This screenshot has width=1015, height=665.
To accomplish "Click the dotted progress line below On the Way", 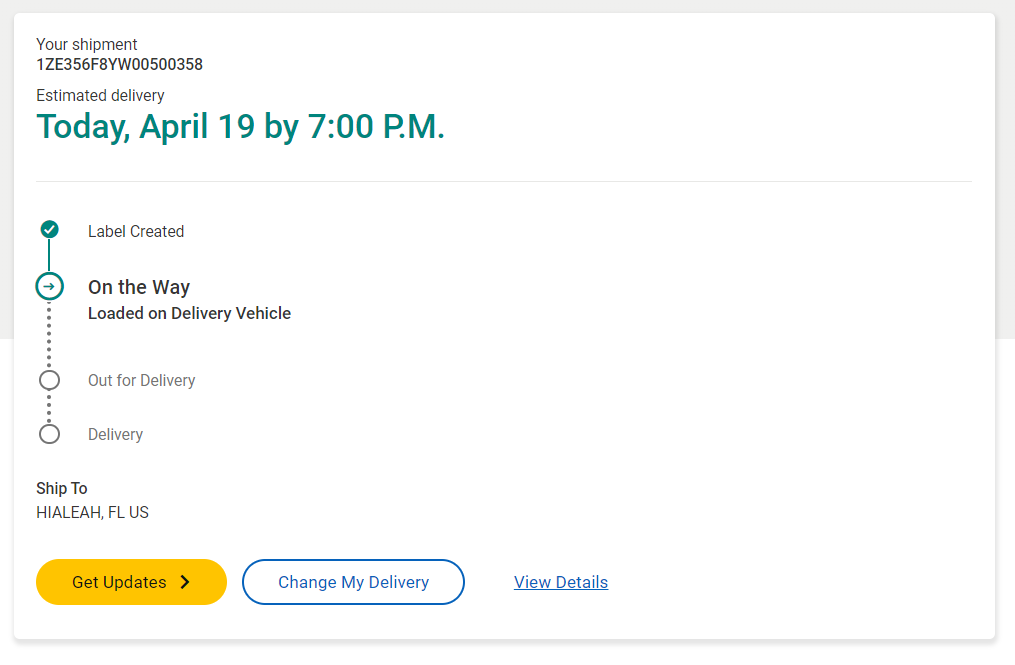I will point(49,335).
